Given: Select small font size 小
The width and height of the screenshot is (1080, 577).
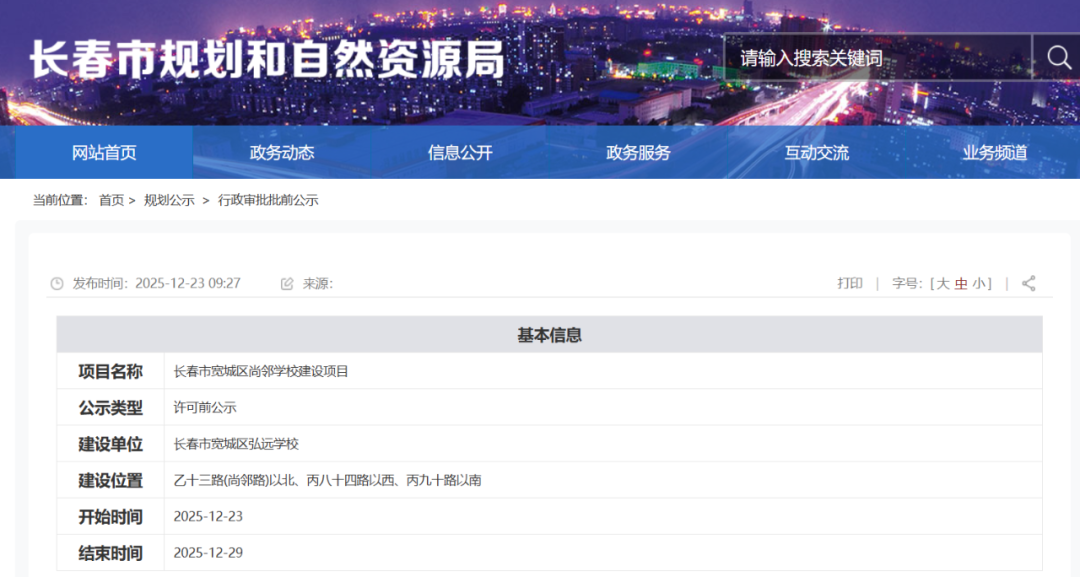Looking at the screenshot, I should pos(976,283).
